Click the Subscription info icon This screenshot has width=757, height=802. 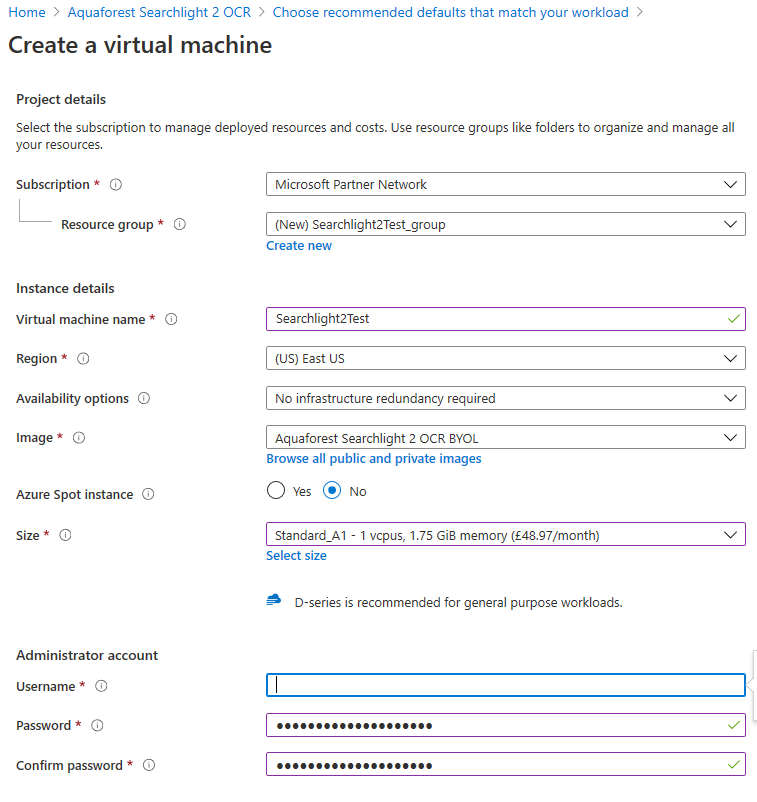116,185
